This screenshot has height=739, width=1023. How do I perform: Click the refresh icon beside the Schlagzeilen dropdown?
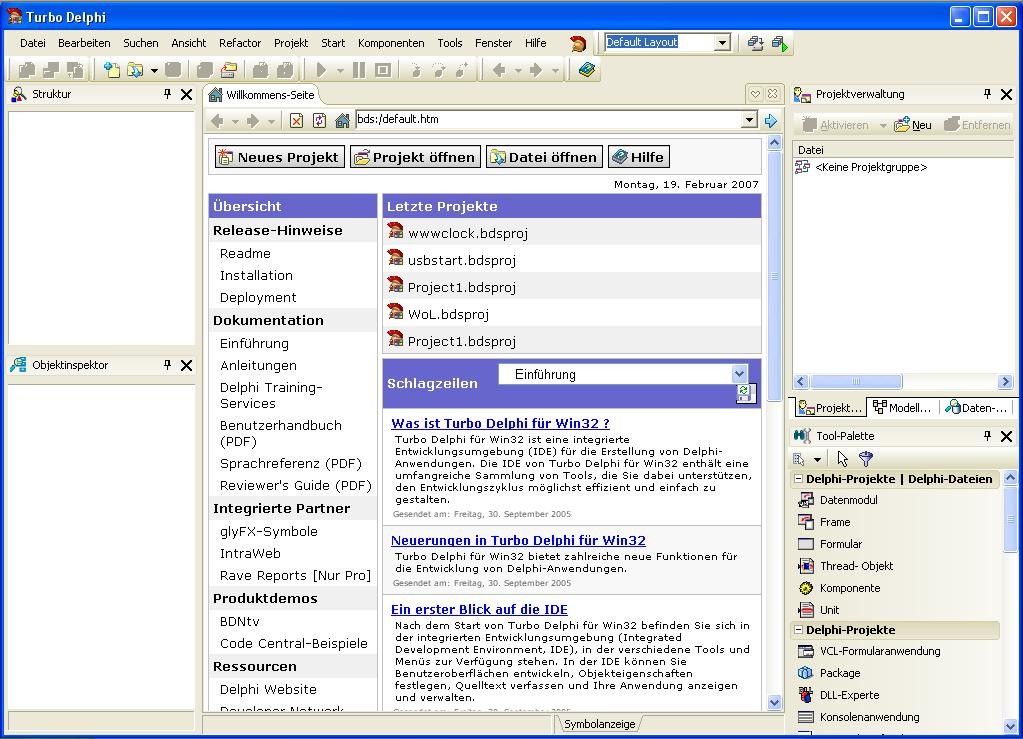(x=743, y=394)
